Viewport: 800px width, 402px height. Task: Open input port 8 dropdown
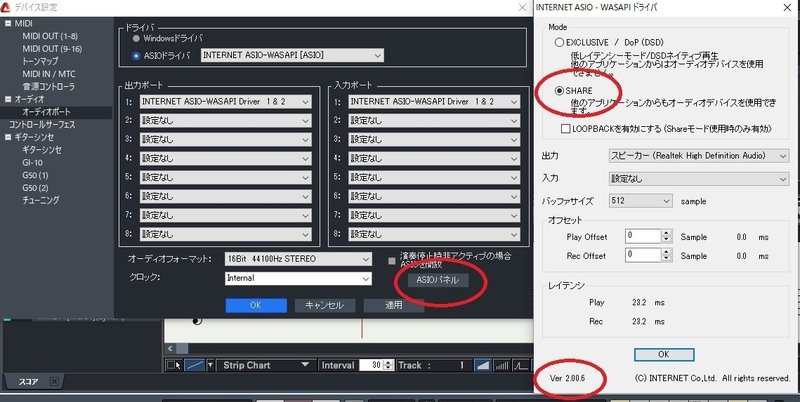[434, 234]
